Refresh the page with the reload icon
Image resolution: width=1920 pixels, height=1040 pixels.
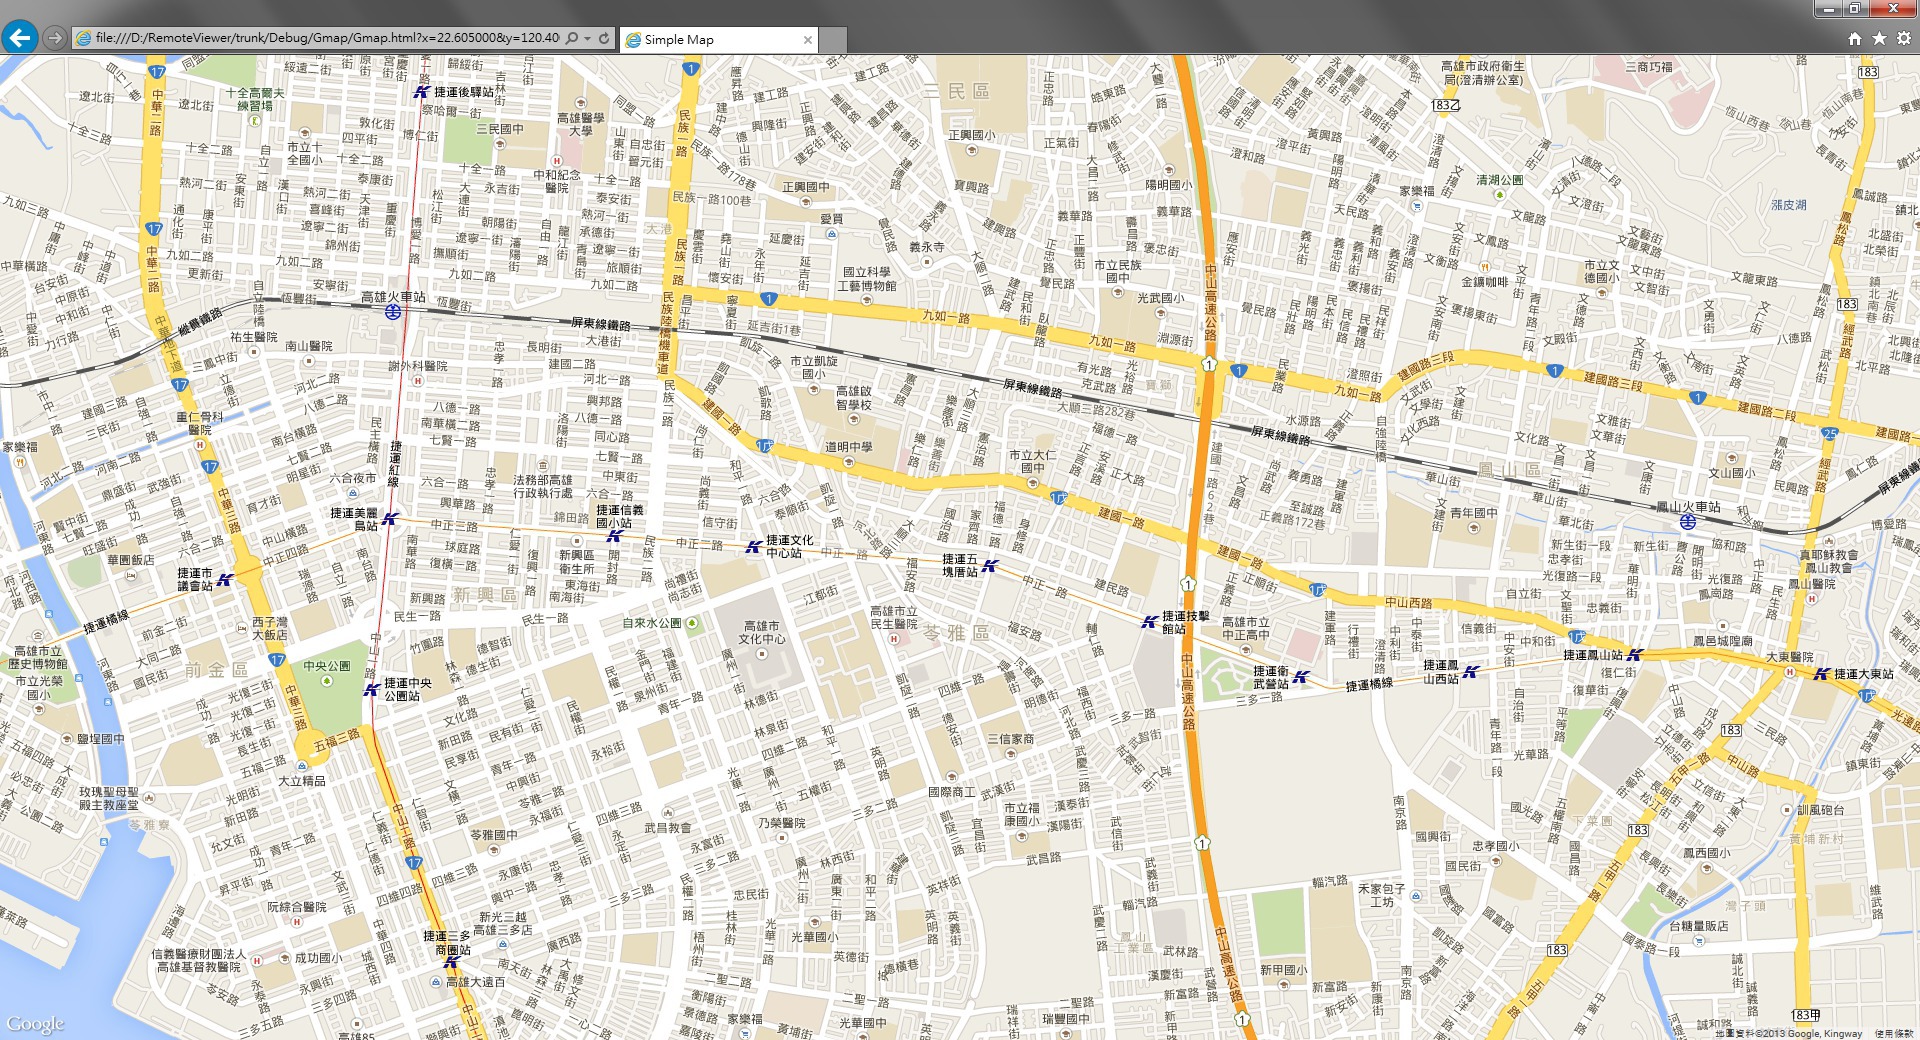coord(604,38)
